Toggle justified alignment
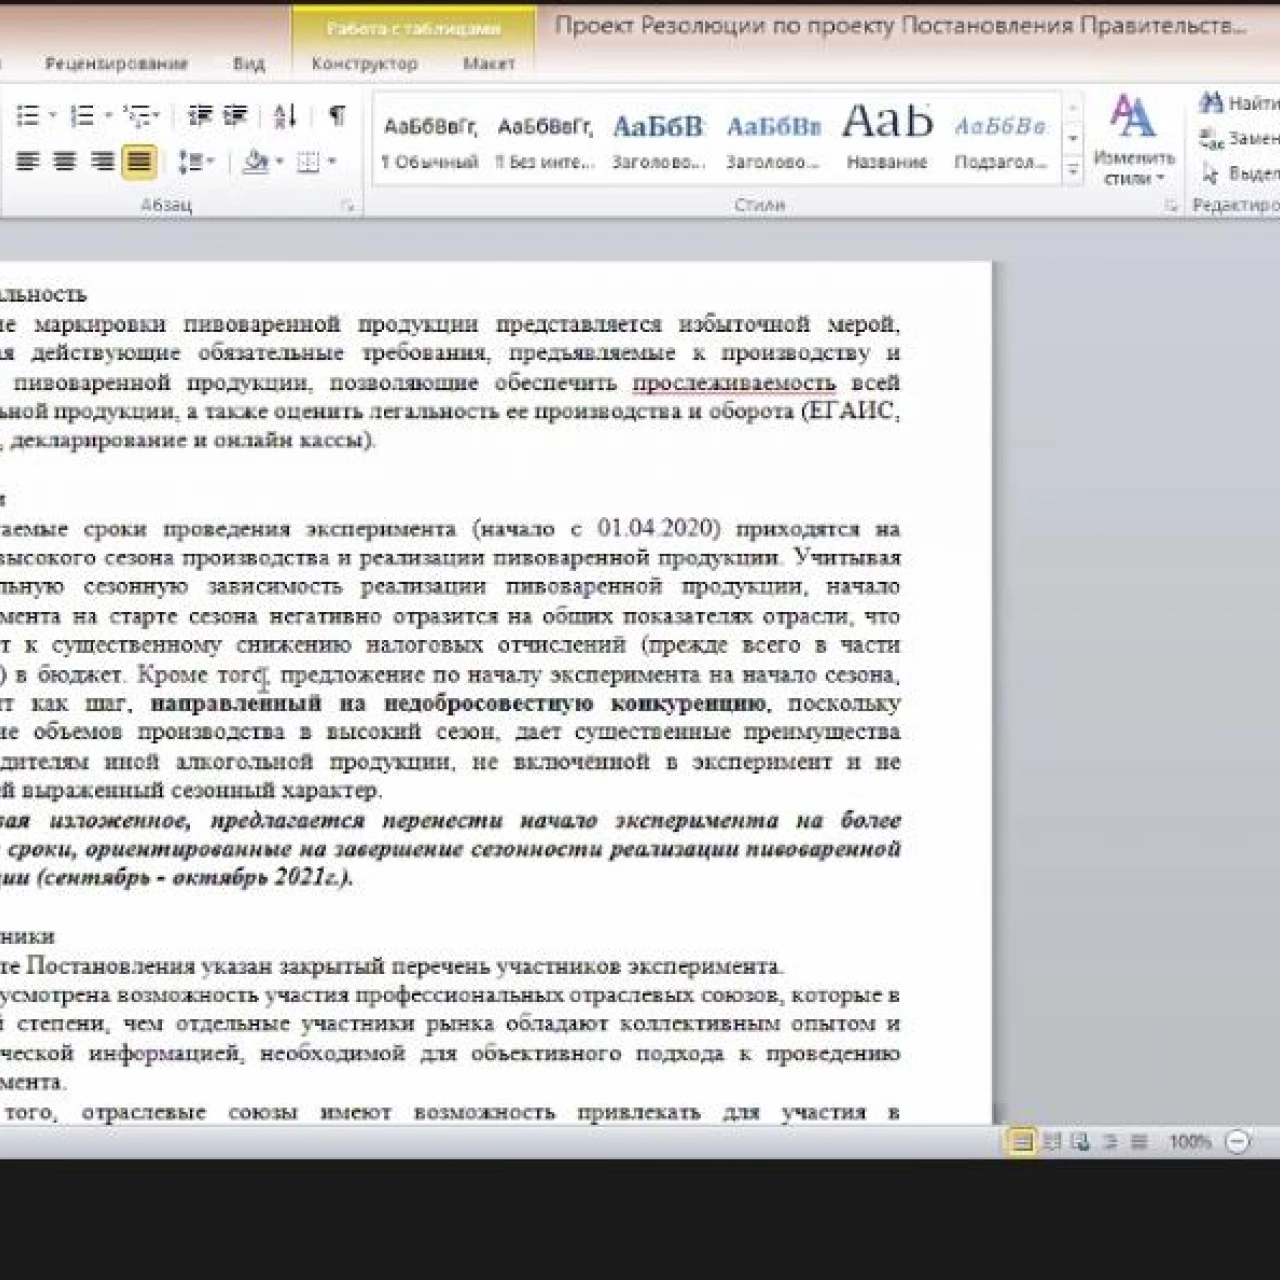1280x1280 pixels. tap(139, 161)
